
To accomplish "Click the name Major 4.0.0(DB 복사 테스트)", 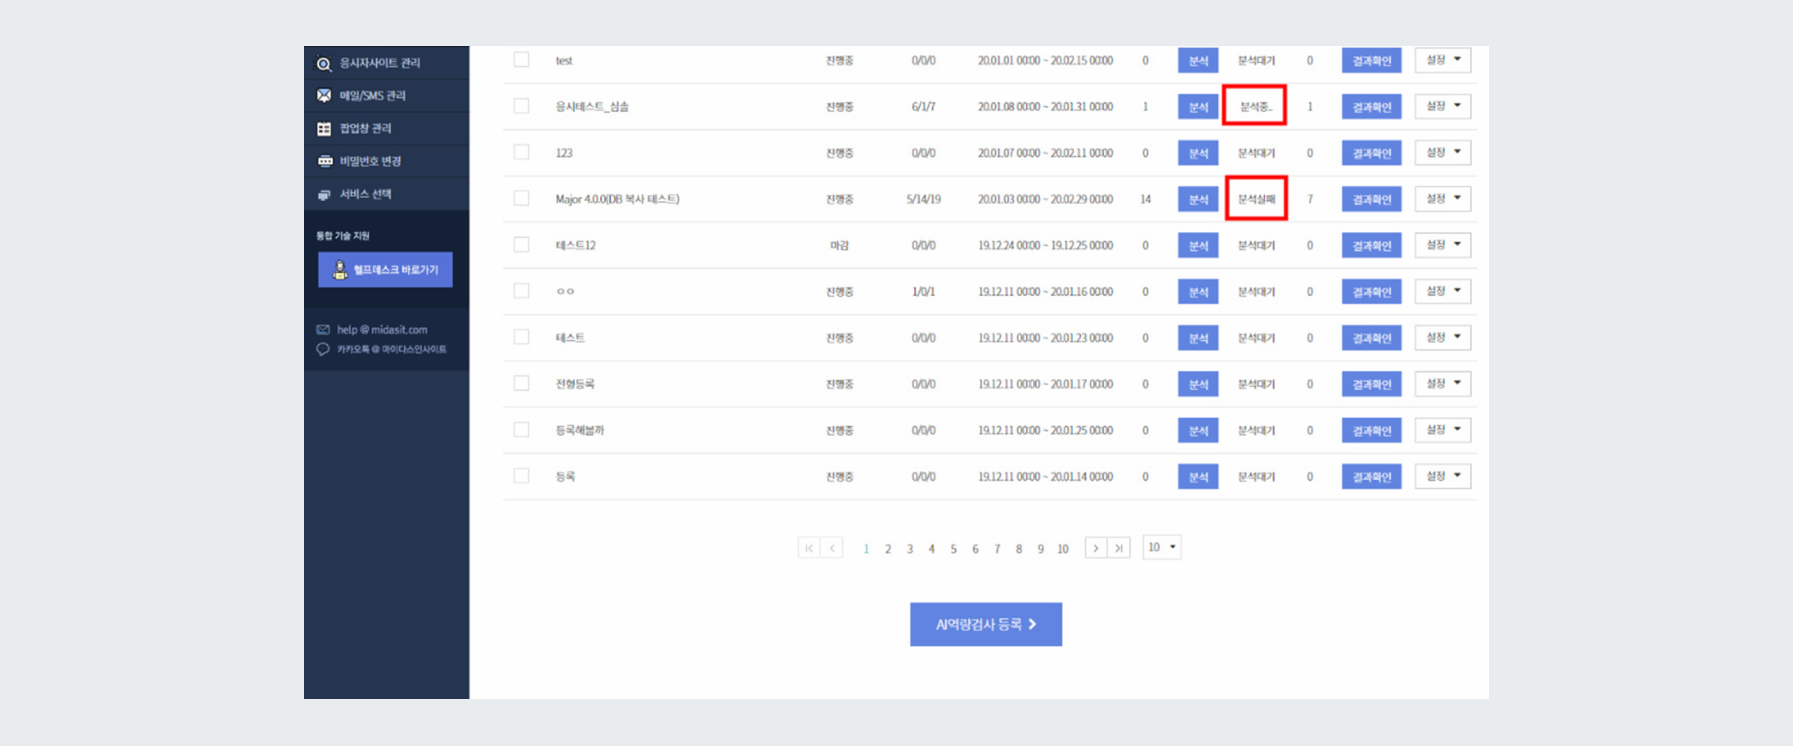I will pos(617,199).
